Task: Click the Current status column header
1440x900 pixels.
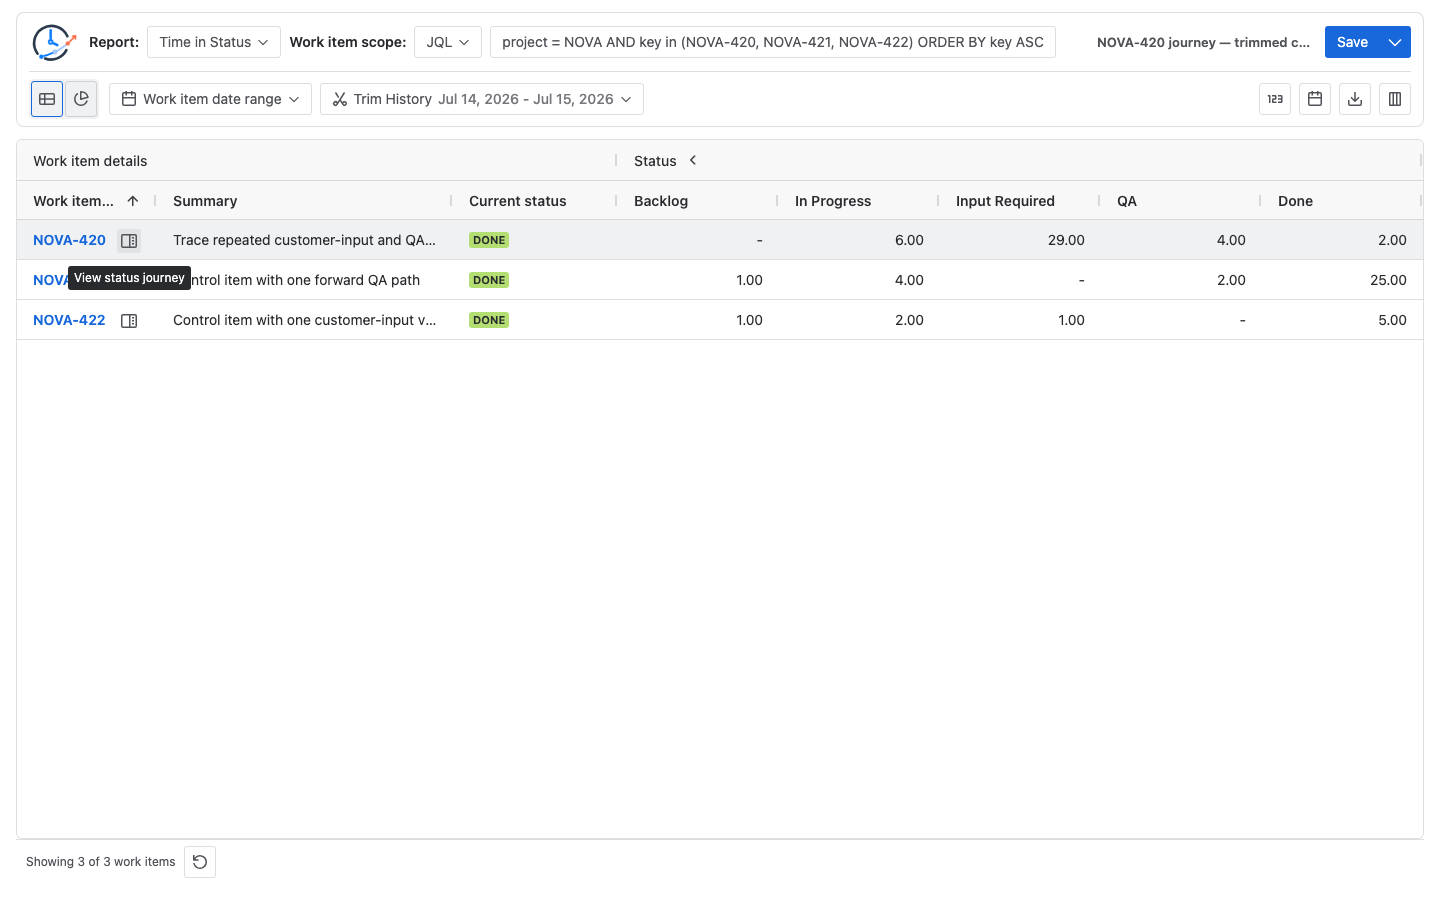Action: coord(518,201)
